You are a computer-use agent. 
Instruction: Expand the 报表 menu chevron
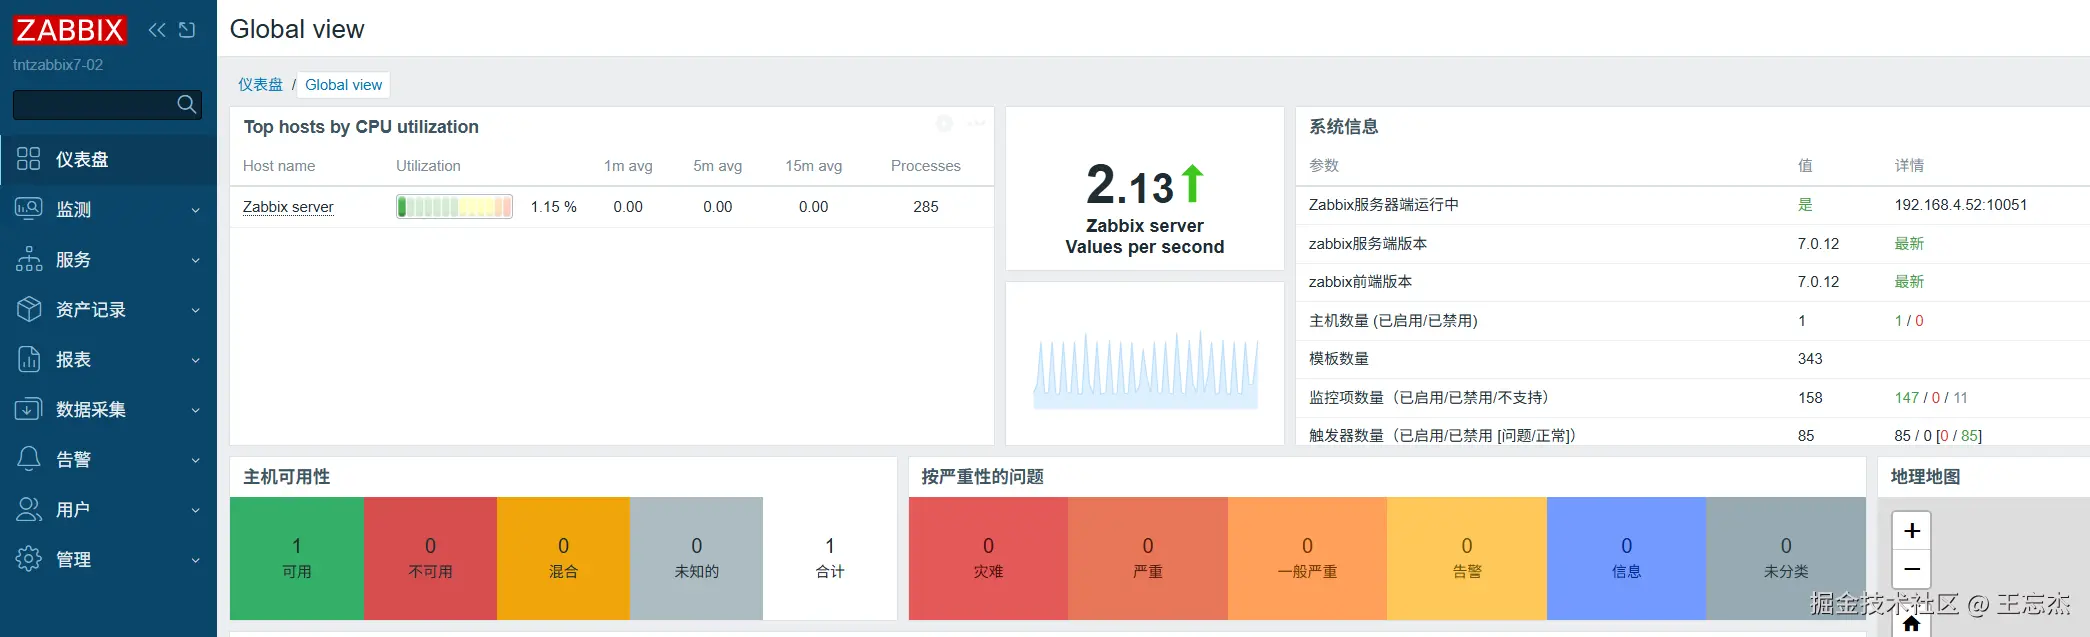point(196,360)
